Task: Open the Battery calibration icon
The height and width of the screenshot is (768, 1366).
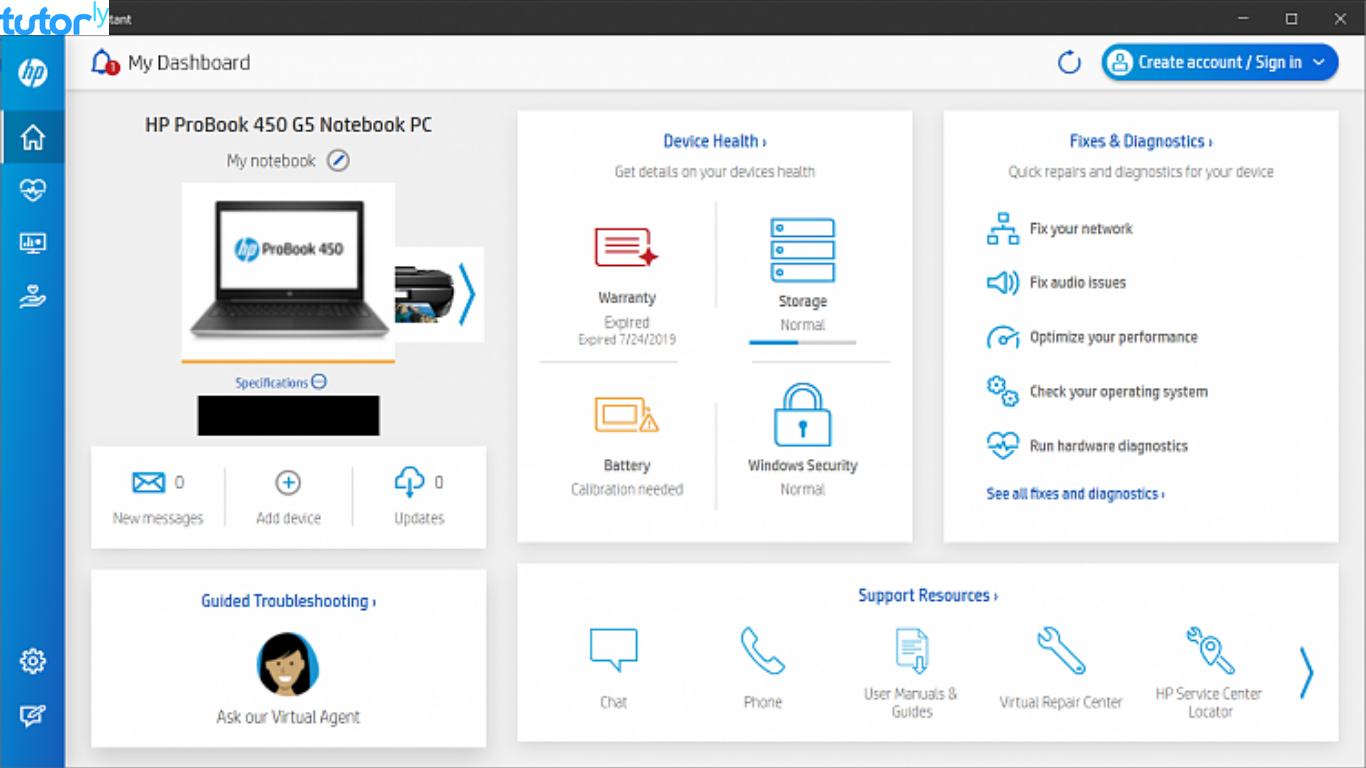Action: tap(626, 414)
